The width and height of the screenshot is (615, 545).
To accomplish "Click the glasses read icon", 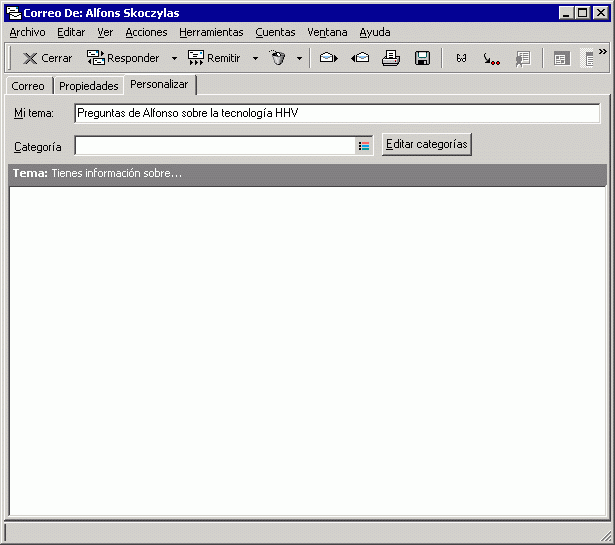I will [461, 58].
